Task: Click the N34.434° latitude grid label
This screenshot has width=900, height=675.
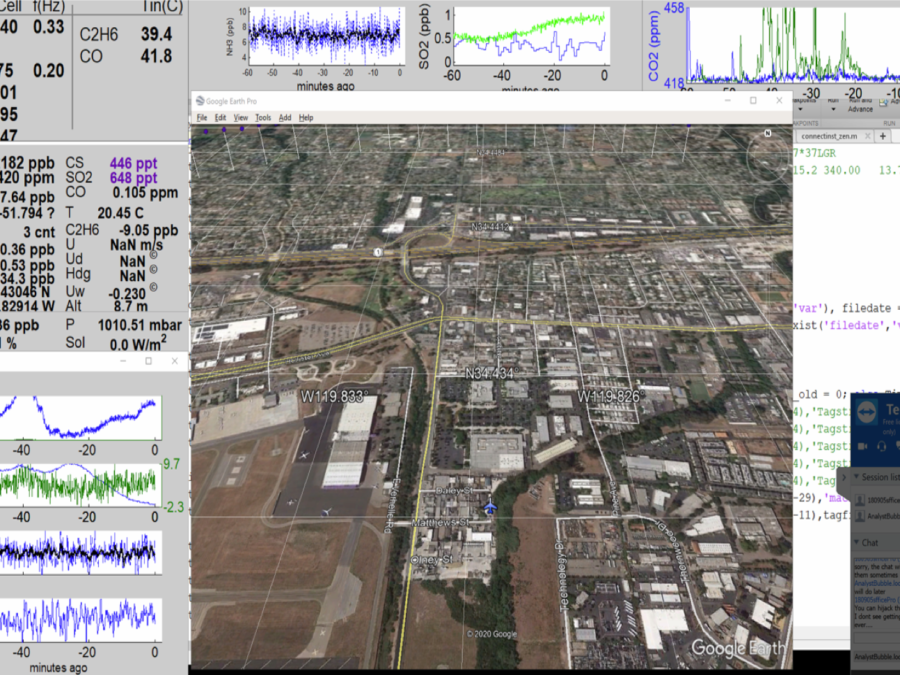Action: (491, 374)
